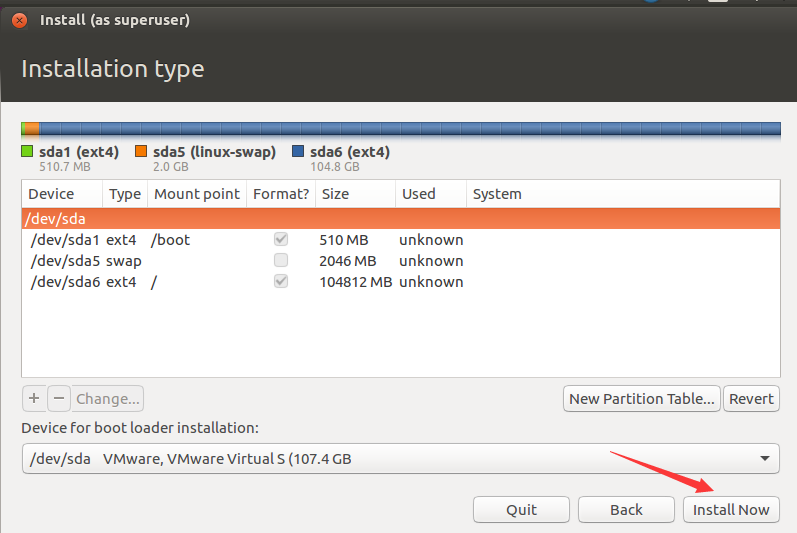
Task: Click the Device column header
Action: pyautogui.click(x=62, y=194)
